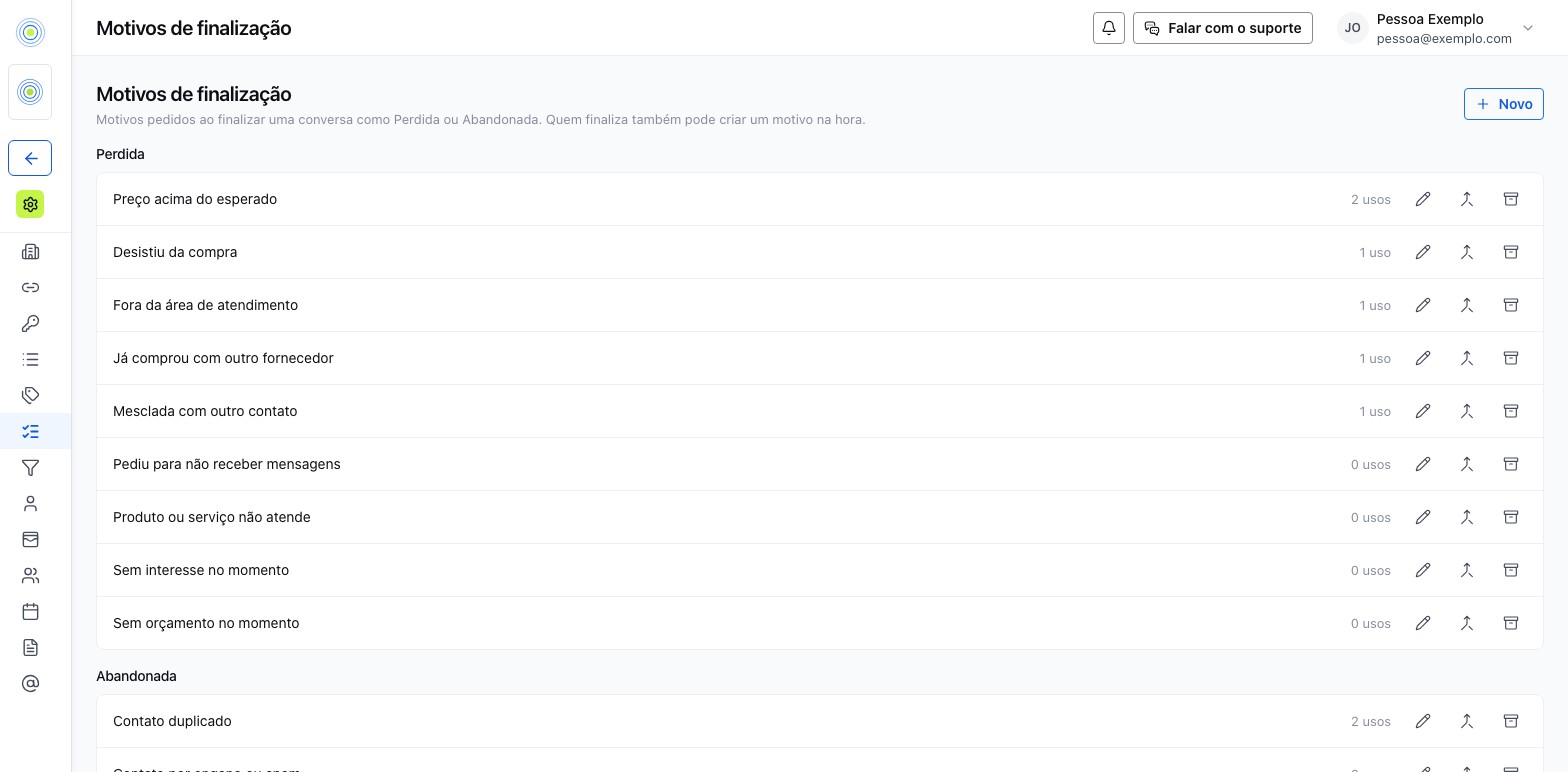Click the workspace logo card in sidebar
Screen dimensions: 1568x772
coord(30,92)
